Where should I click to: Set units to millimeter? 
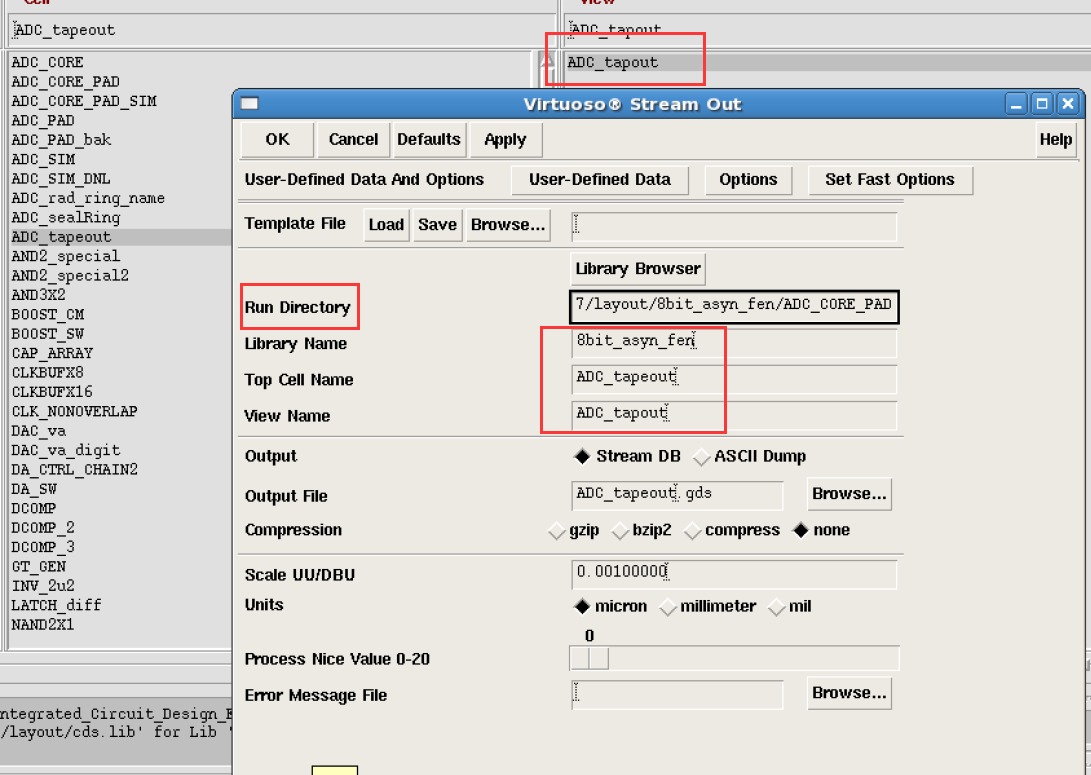(708, 607)
